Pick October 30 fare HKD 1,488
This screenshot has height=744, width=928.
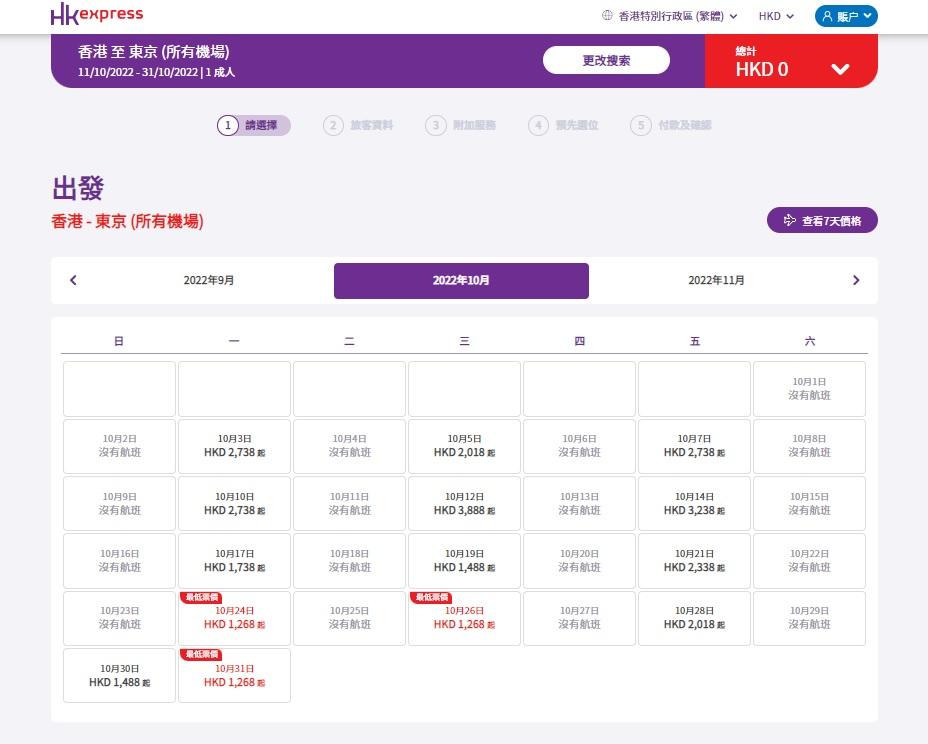pos(119,676)
